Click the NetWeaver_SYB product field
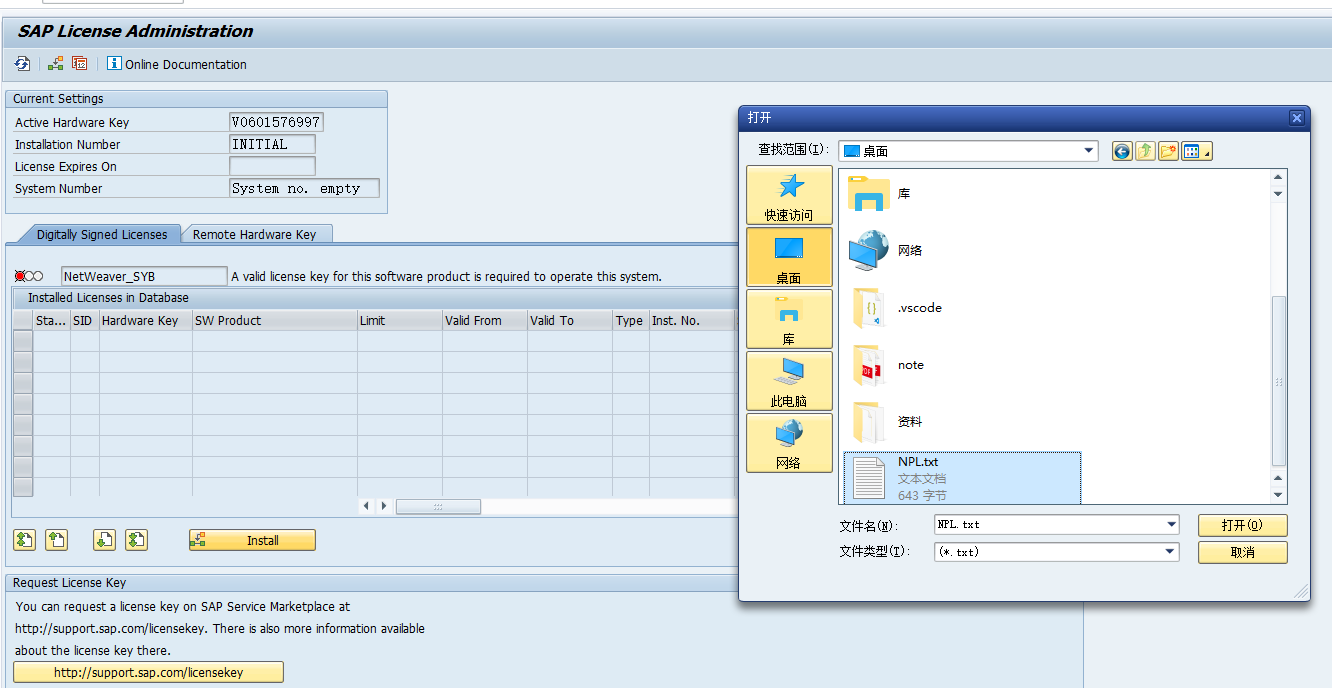 point(144,276)
